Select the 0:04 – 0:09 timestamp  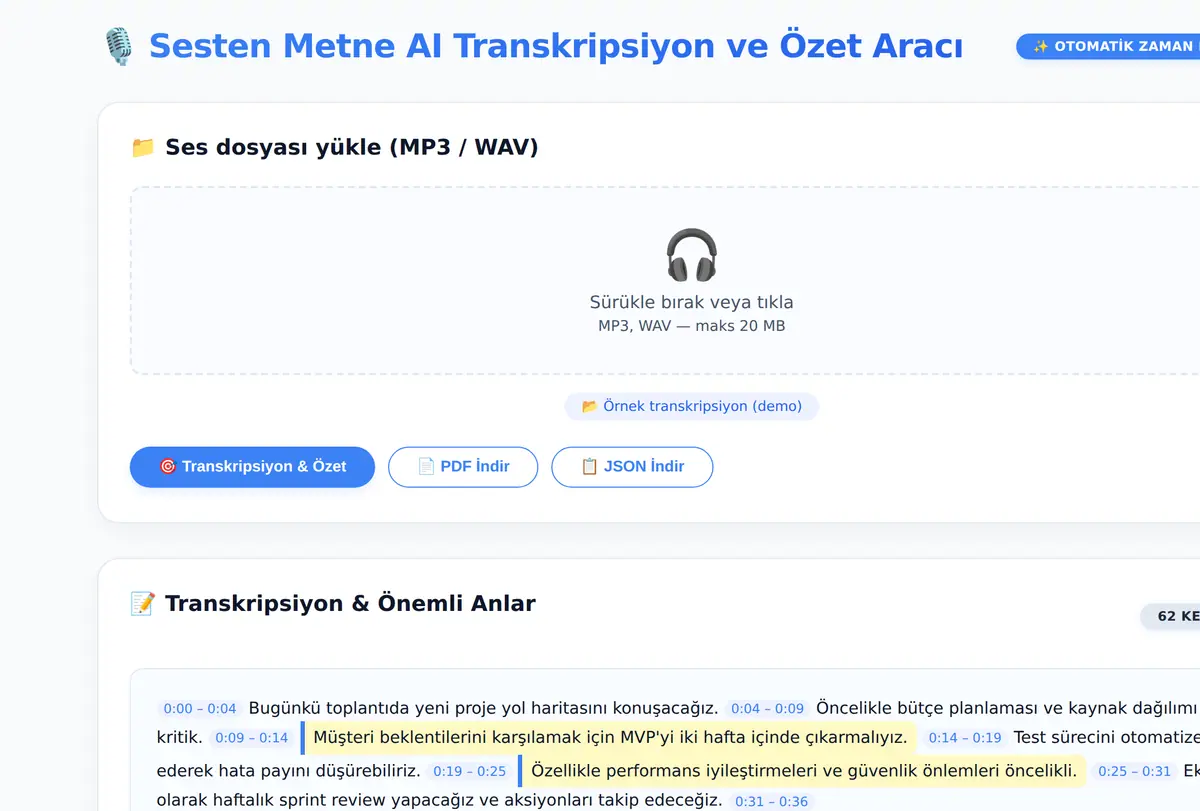tap(768, 709)
